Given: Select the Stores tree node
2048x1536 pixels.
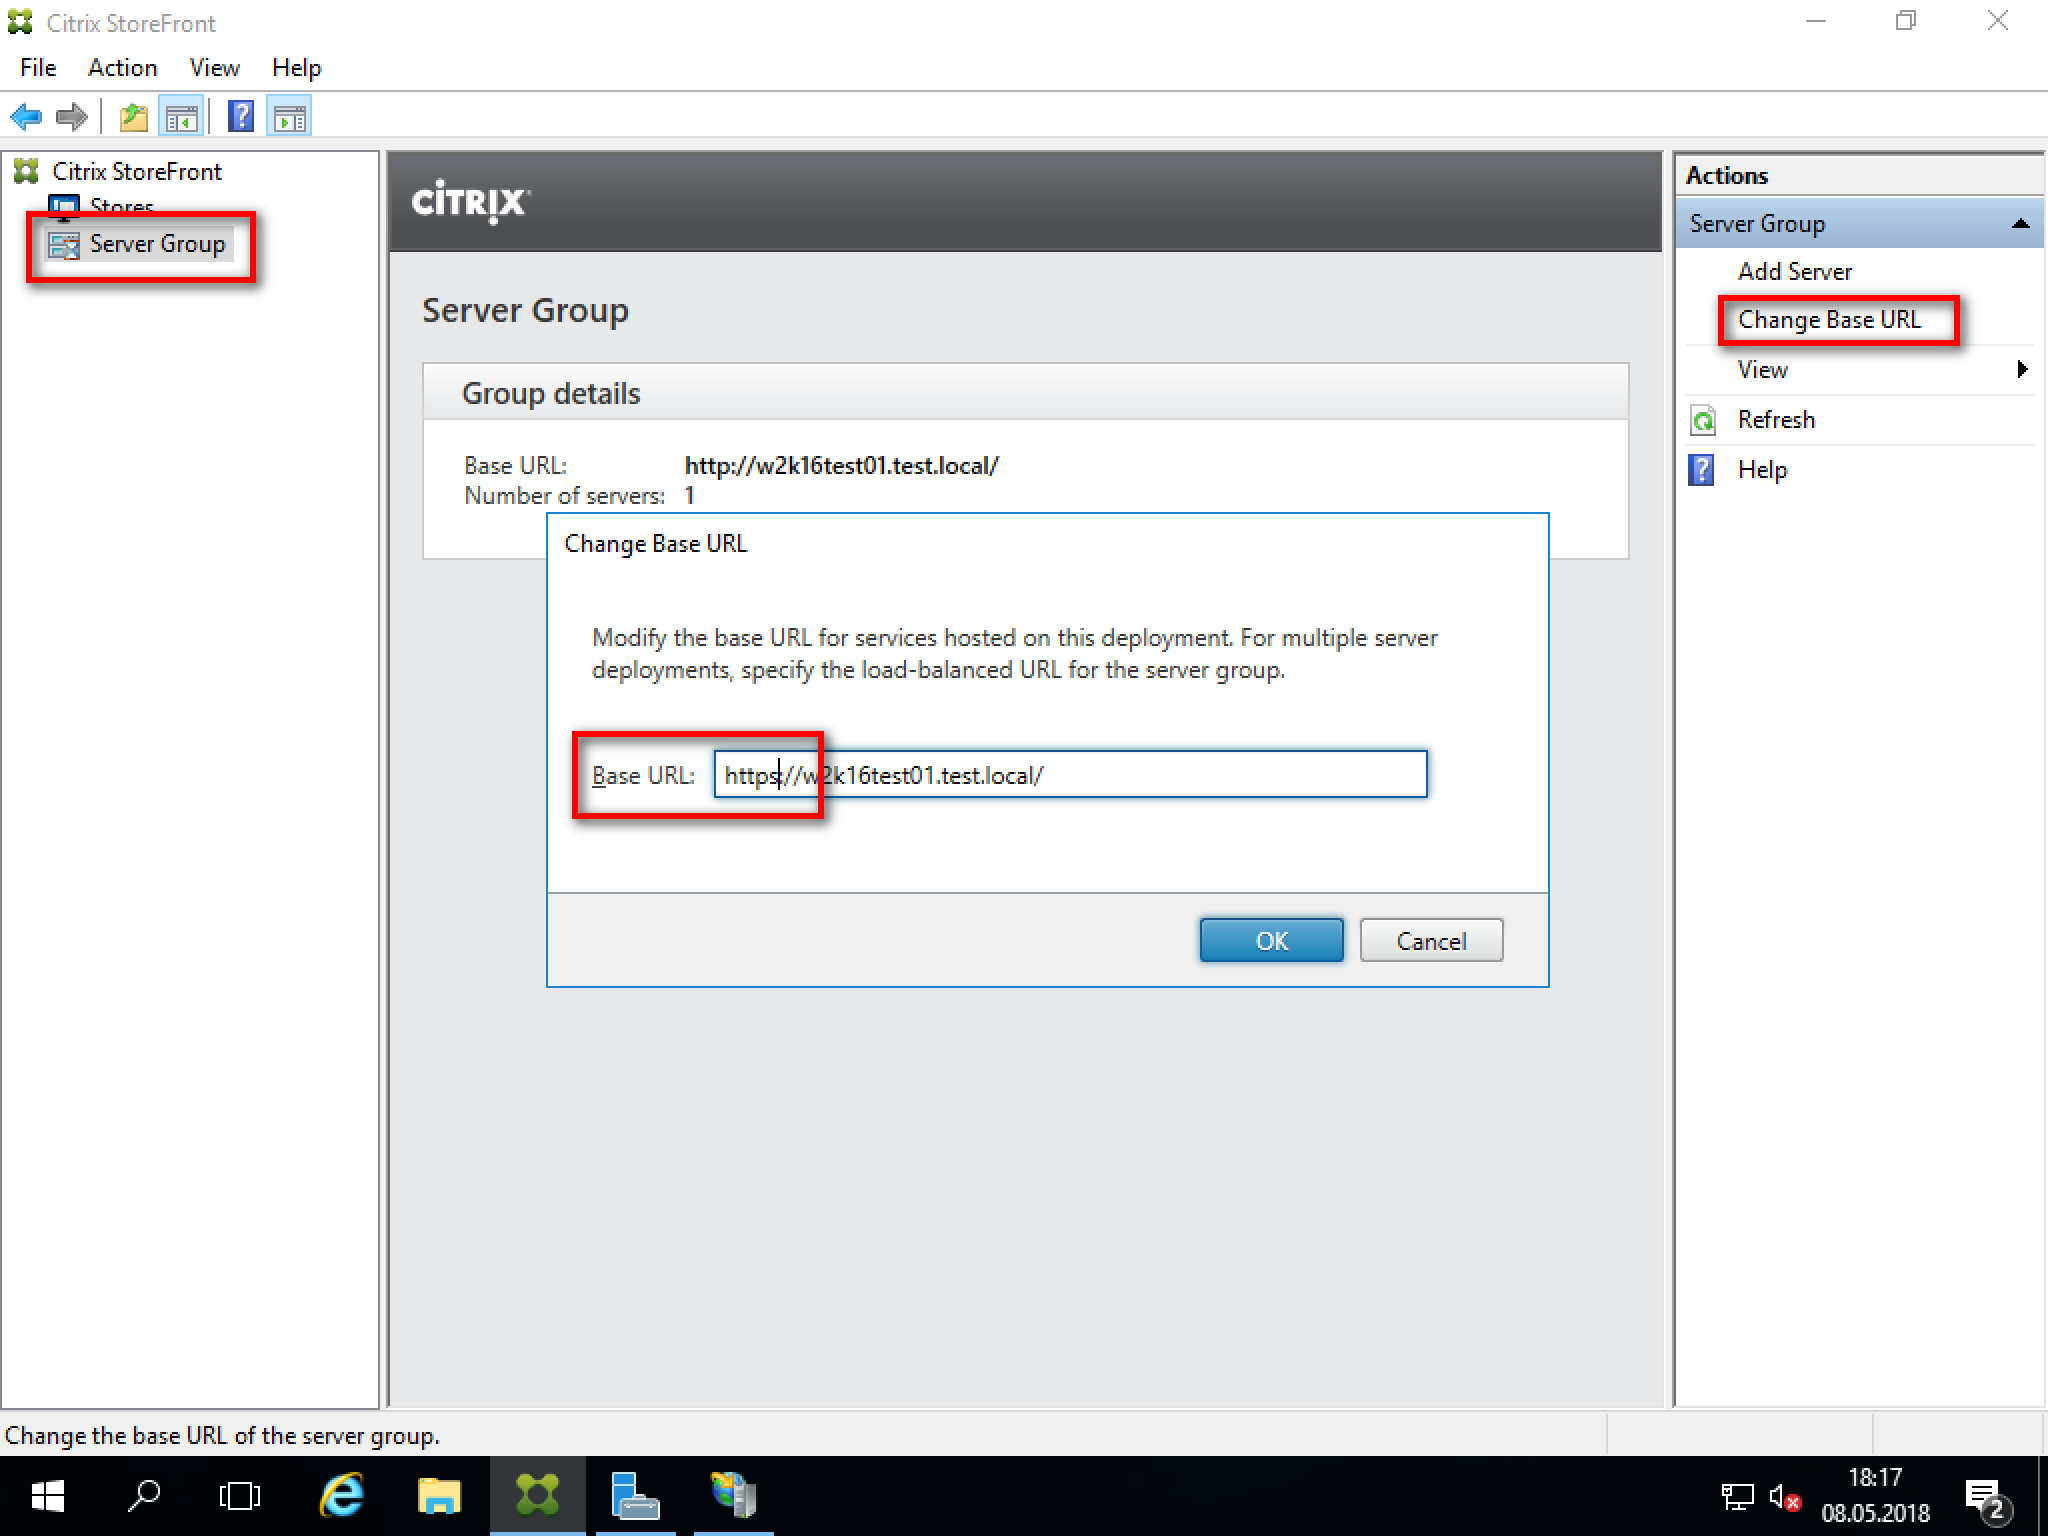Looking at the screenshot, I should tap(121, 205).
